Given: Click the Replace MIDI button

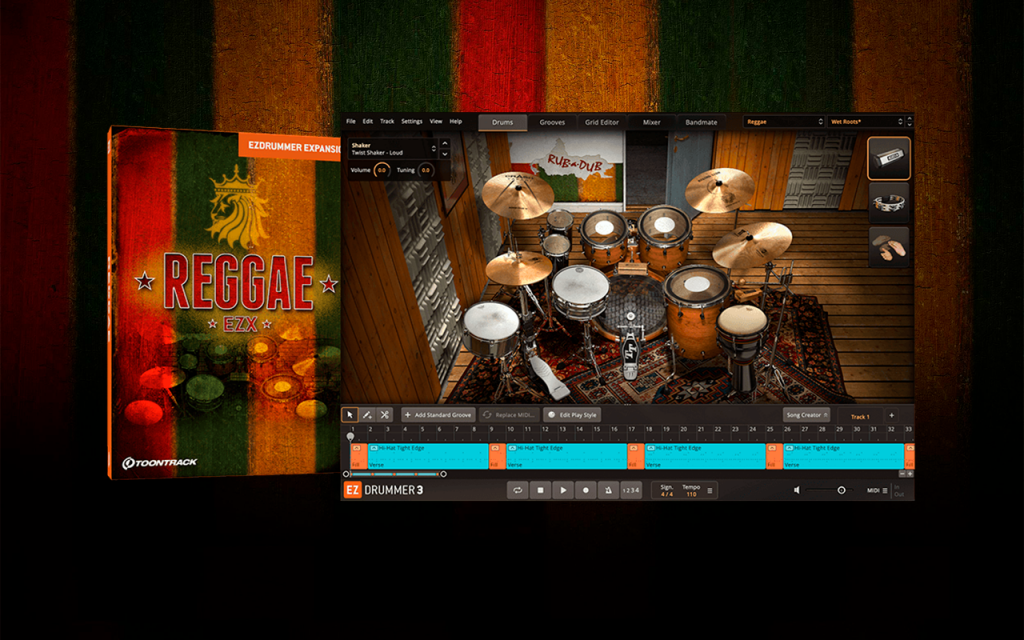Looking at the screenshot, I should click(x=509, y=415).
